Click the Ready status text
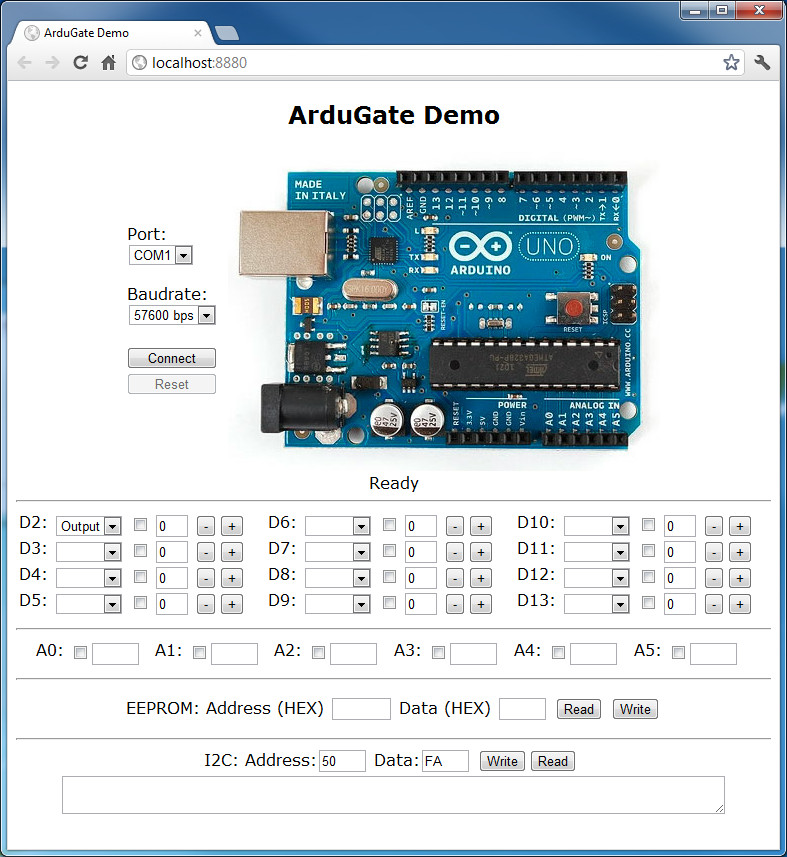The image size is (787, 857). (x=394, y=483)
